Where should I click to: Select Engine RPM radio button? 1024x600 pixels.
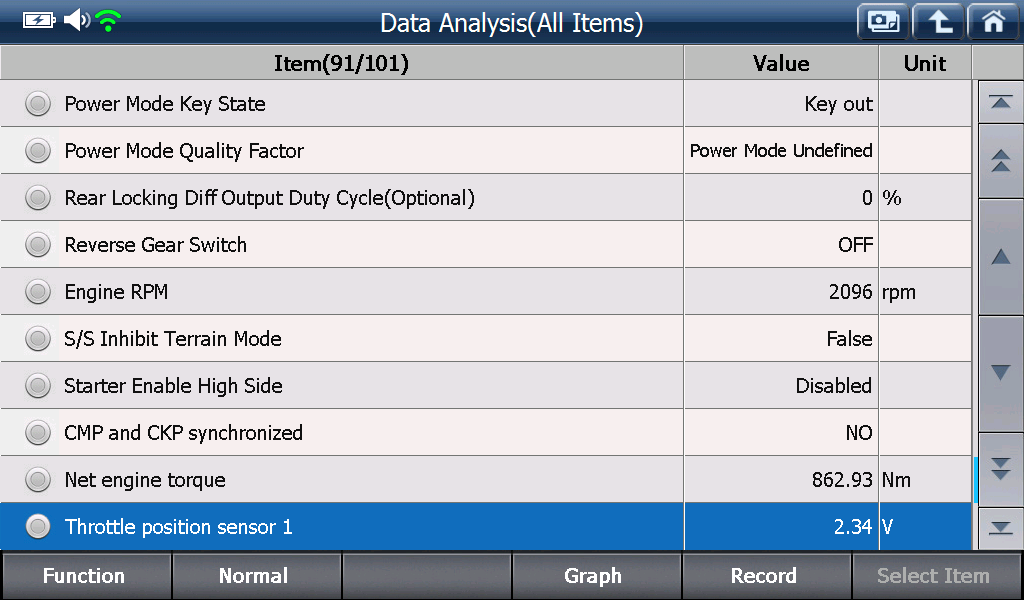pyautogui.click(x=38, y=292)
